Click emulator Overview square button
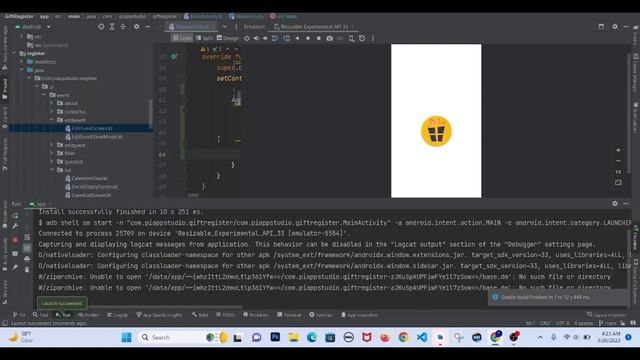Image resolution: width=640 pixels, height=360 pixels. (x=319, y=38)
